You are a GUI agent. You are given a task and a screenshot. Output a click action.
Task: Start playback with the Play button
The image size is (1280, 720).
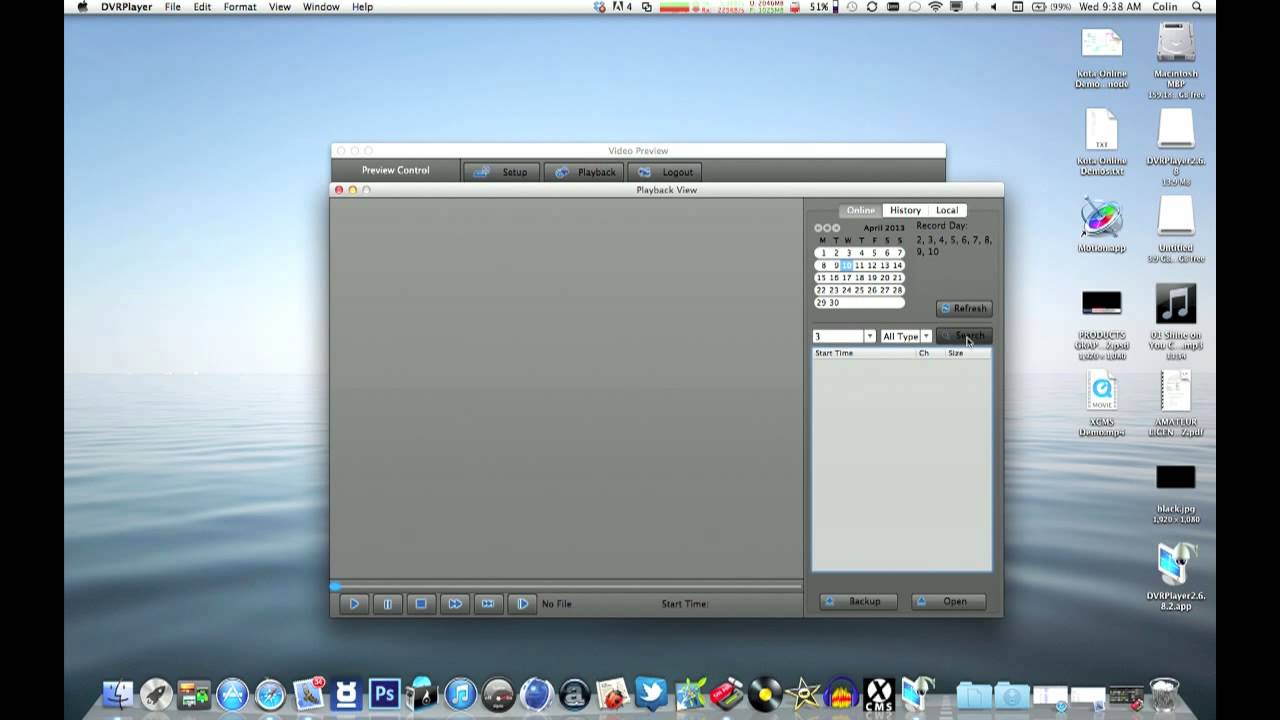click(353, 604)
